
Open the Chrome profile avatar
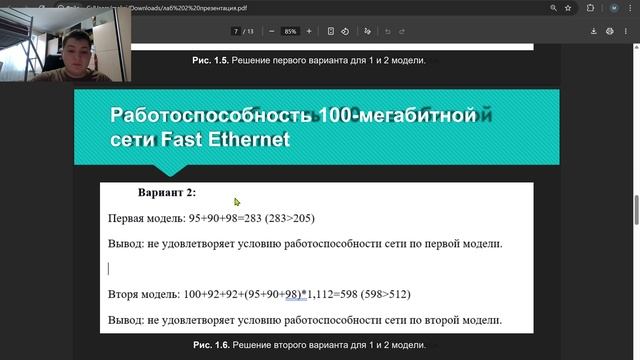point(613,8)
